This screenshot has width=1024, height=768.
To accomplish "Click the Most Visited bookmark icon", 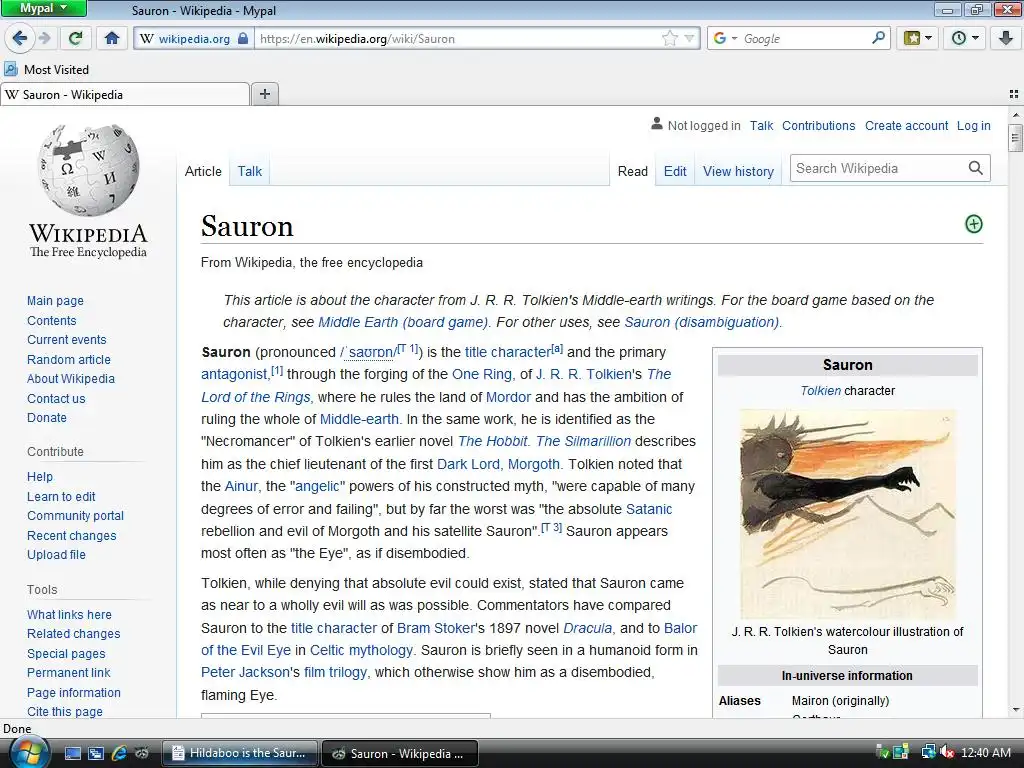I will [x=10, y=69].
